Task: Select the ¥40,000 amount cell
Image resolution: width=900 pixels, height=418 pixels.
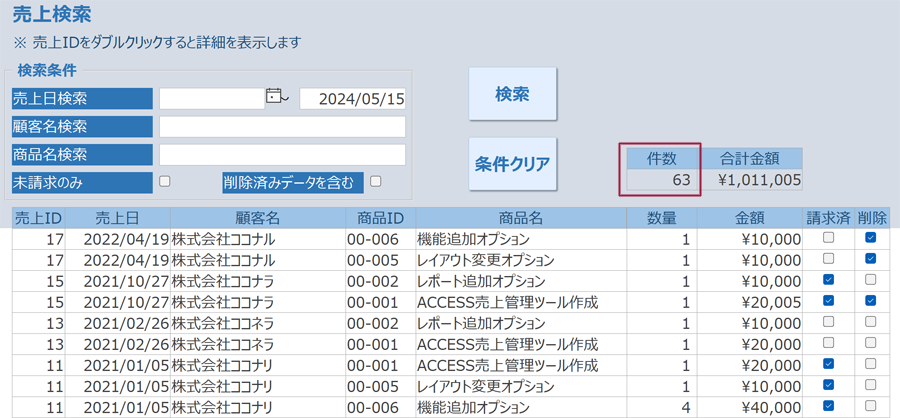Action: pos(750,405)
